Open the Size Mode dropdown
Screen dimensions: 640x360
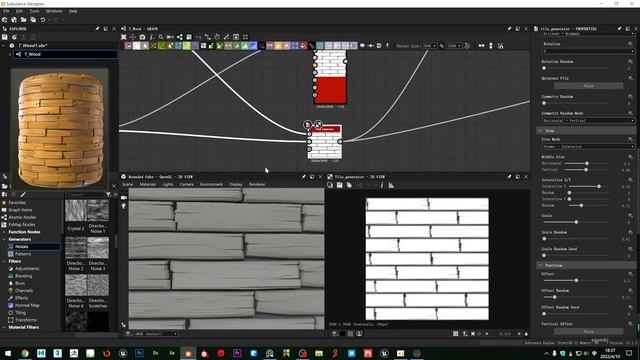(588, 147)
